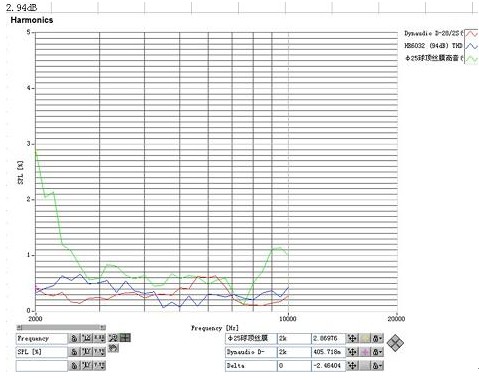Select the Φ25球顶丝膜高音 legend entry
This screenshot has height=381, width=479.
tap(434, 58)
